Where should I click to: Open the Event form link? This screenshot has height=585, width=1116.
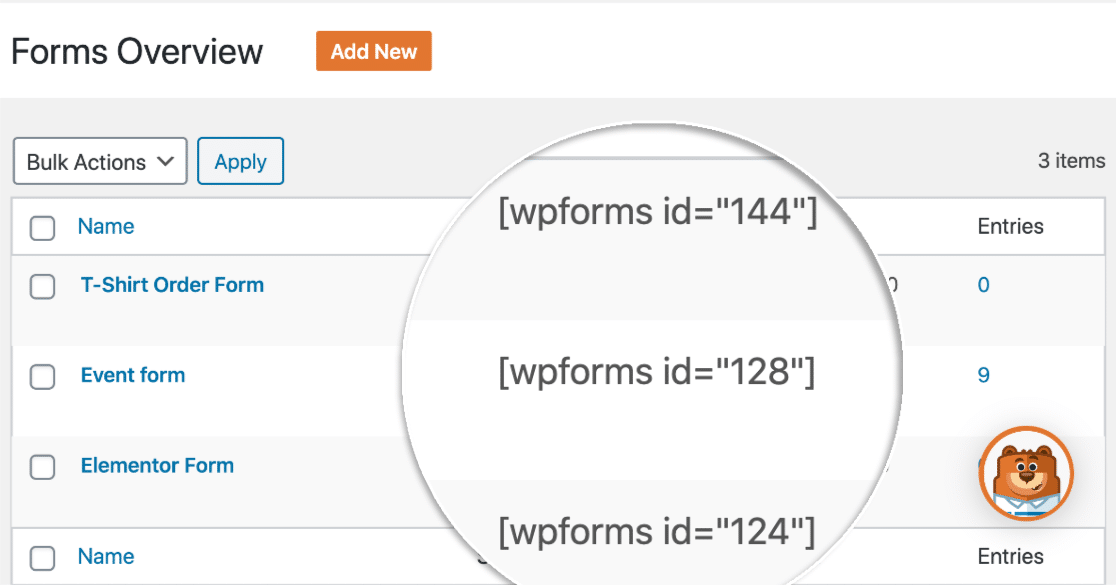pos(133,375)
